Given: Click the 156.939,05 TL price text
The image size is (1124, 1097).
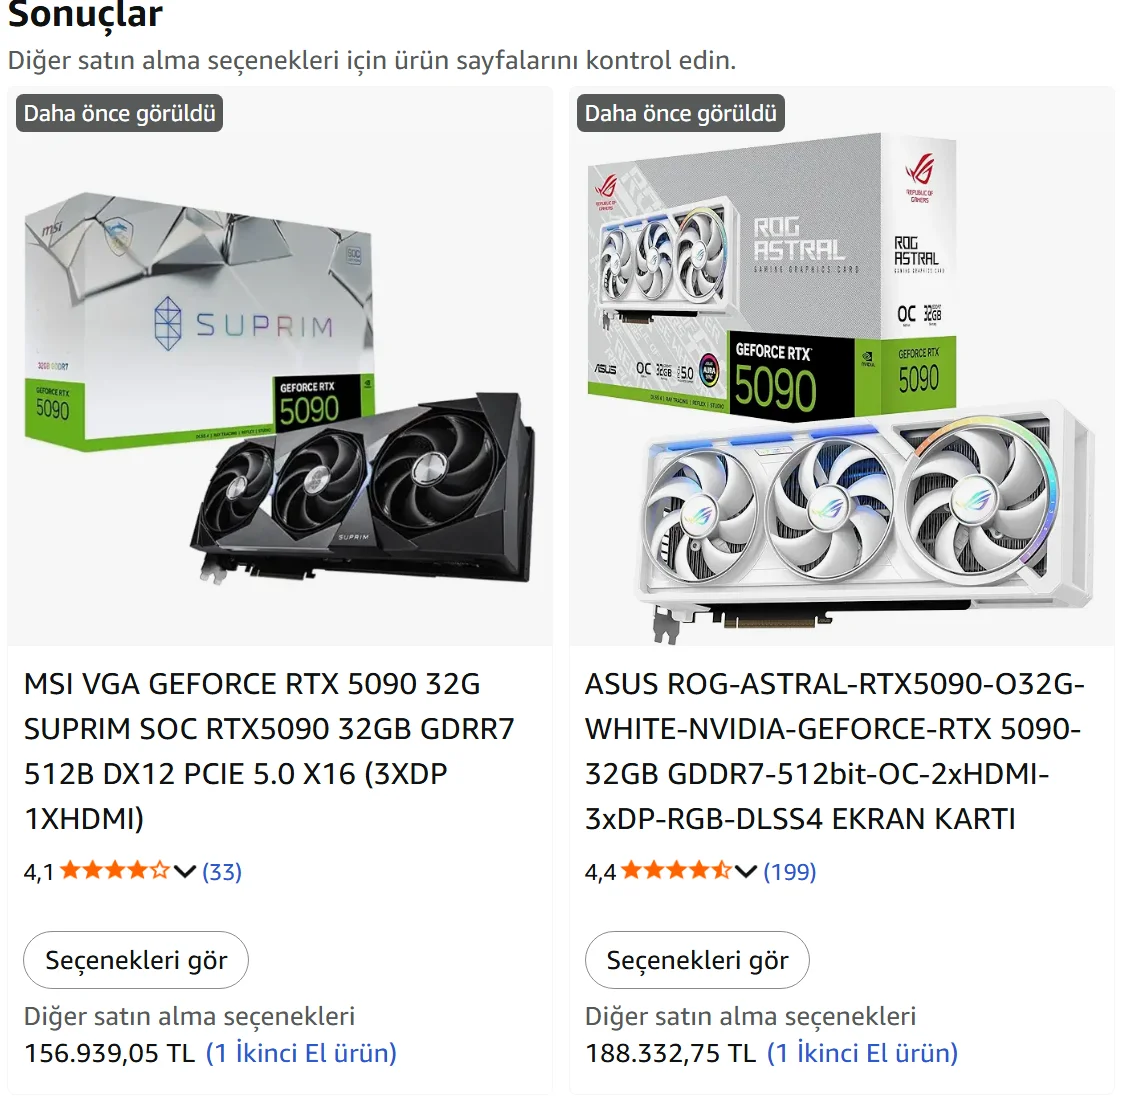Looking at the screenshot, I should tap(110, 1053).
